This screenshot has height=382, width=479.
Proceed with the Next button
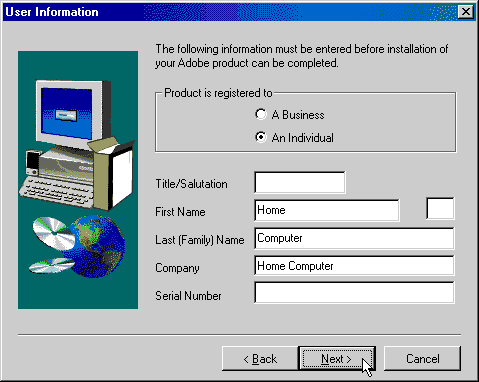tap(337, 359)
